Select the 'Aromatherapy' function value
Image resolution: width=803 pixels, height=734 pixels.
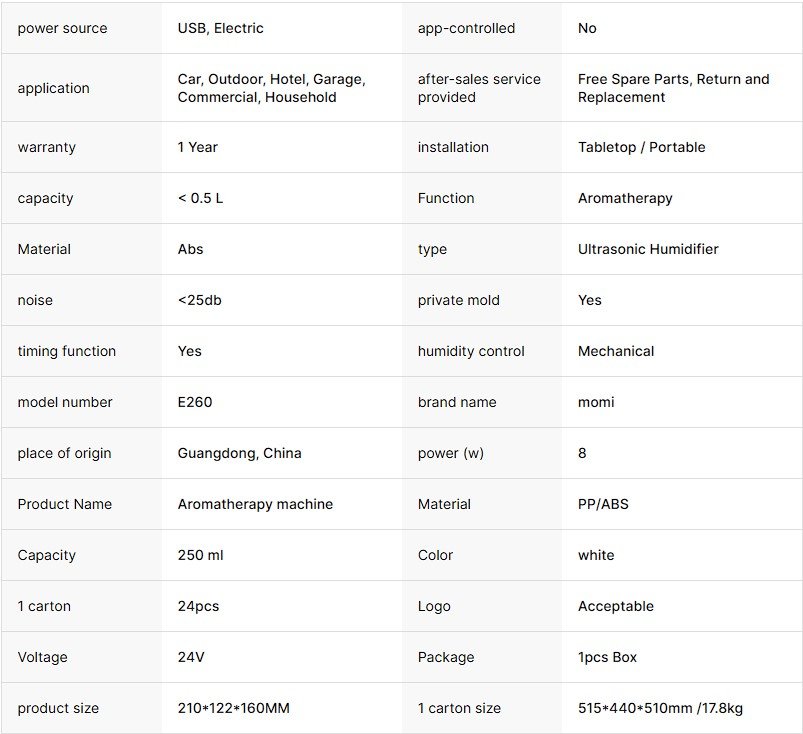pyautogui.click(x=625, y=198)
